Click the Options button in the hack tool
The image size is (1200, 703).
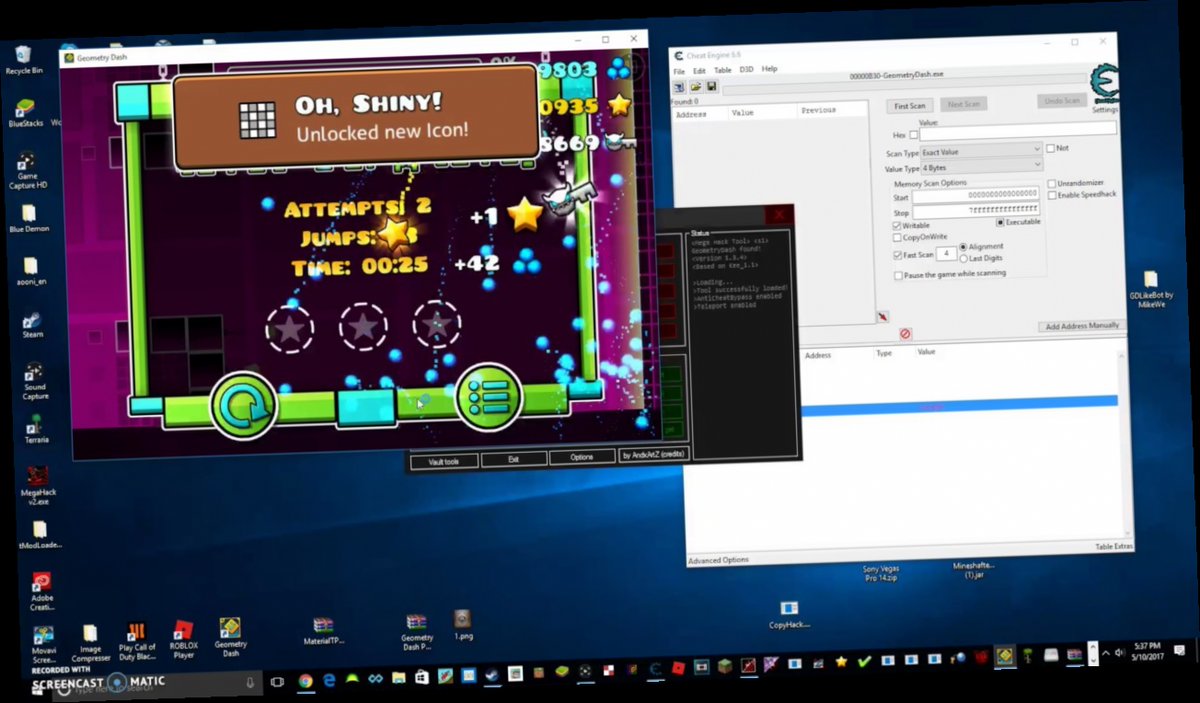(x=581, y=457)
